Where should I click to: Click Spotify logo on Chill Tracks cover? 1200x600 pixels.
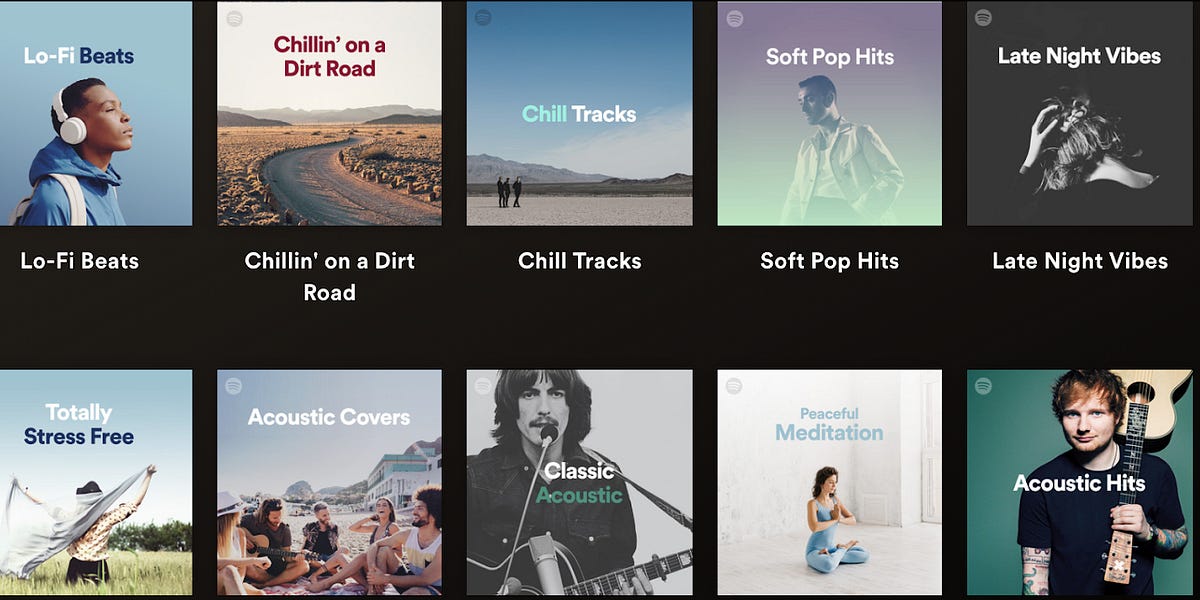(x=483, y=17)
